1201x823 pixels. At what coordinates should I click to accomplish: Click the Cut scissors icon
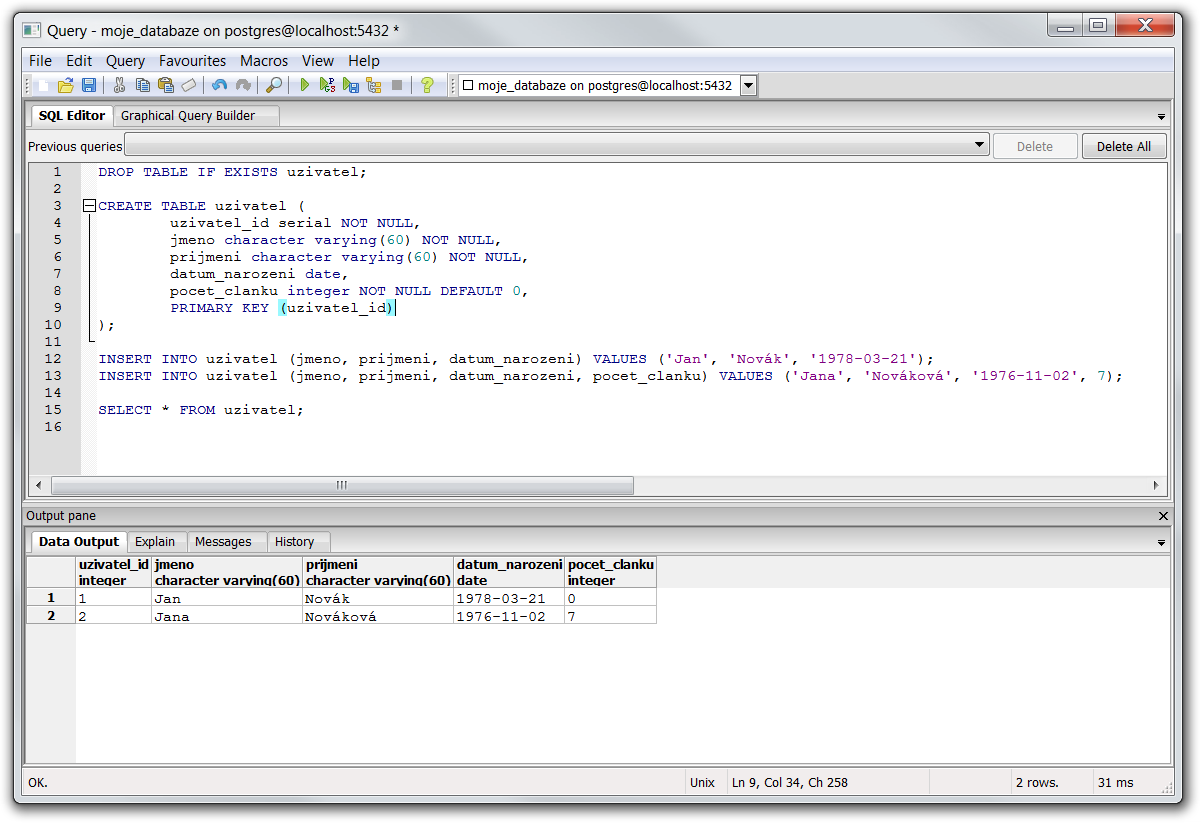click(119, 86)
